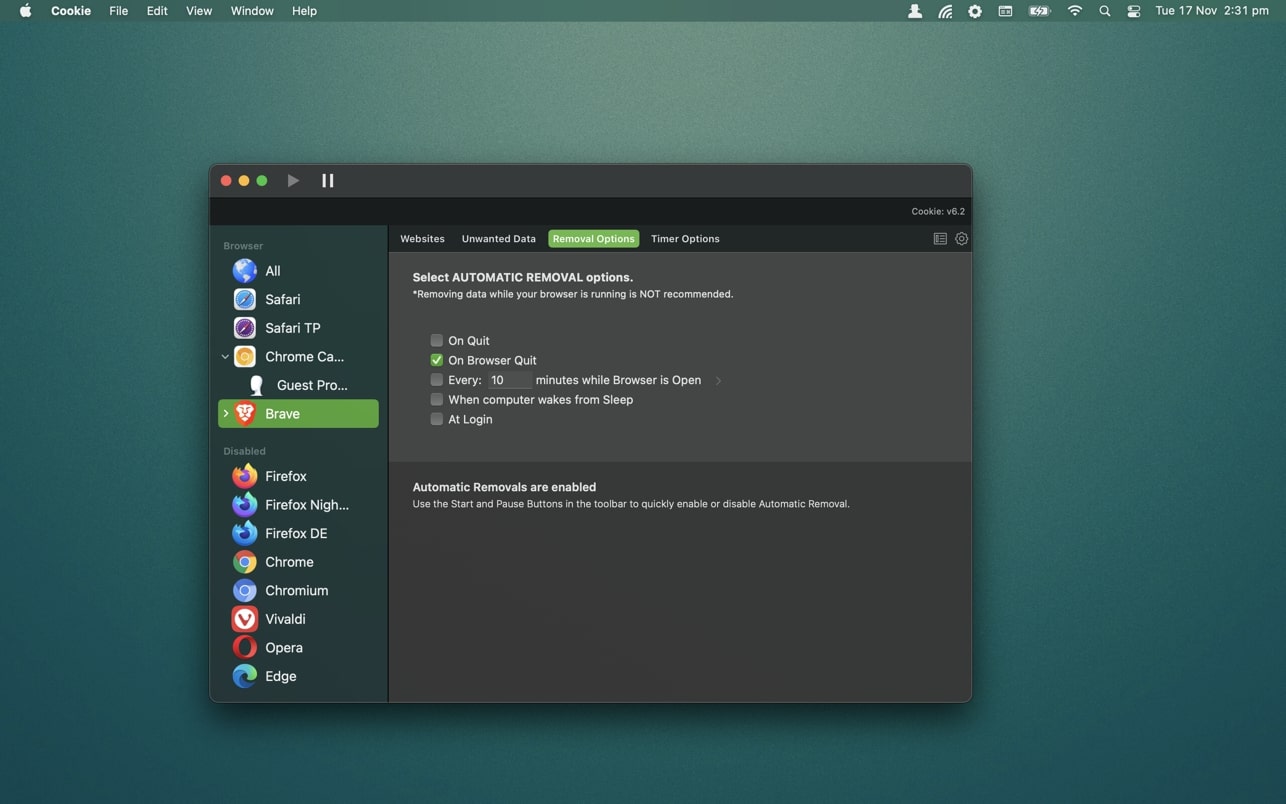Image resolution: width=1286 pixels, height=804 pixels.
Task: Click the minutes interval input field
Action: 509,381
